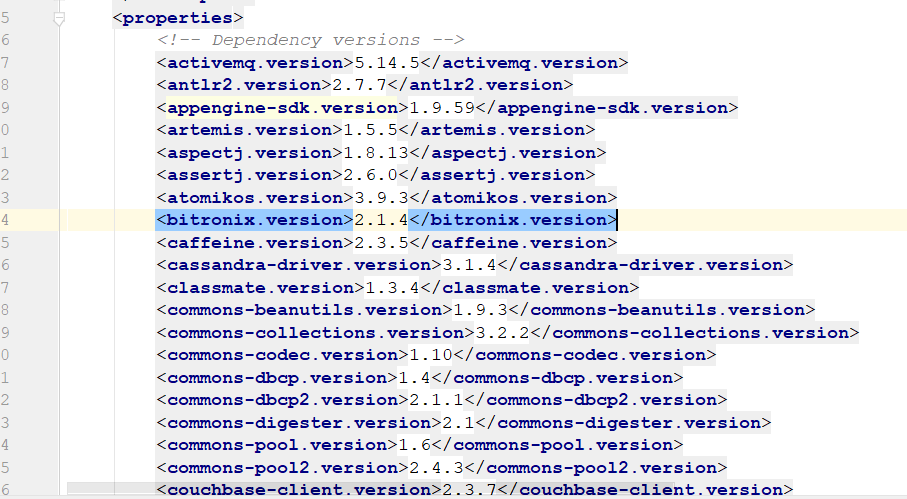Click the closing commons-dbcp2.version tag
Image resolution: width=907 pixels, height=499 pixels.
(595, 400)
